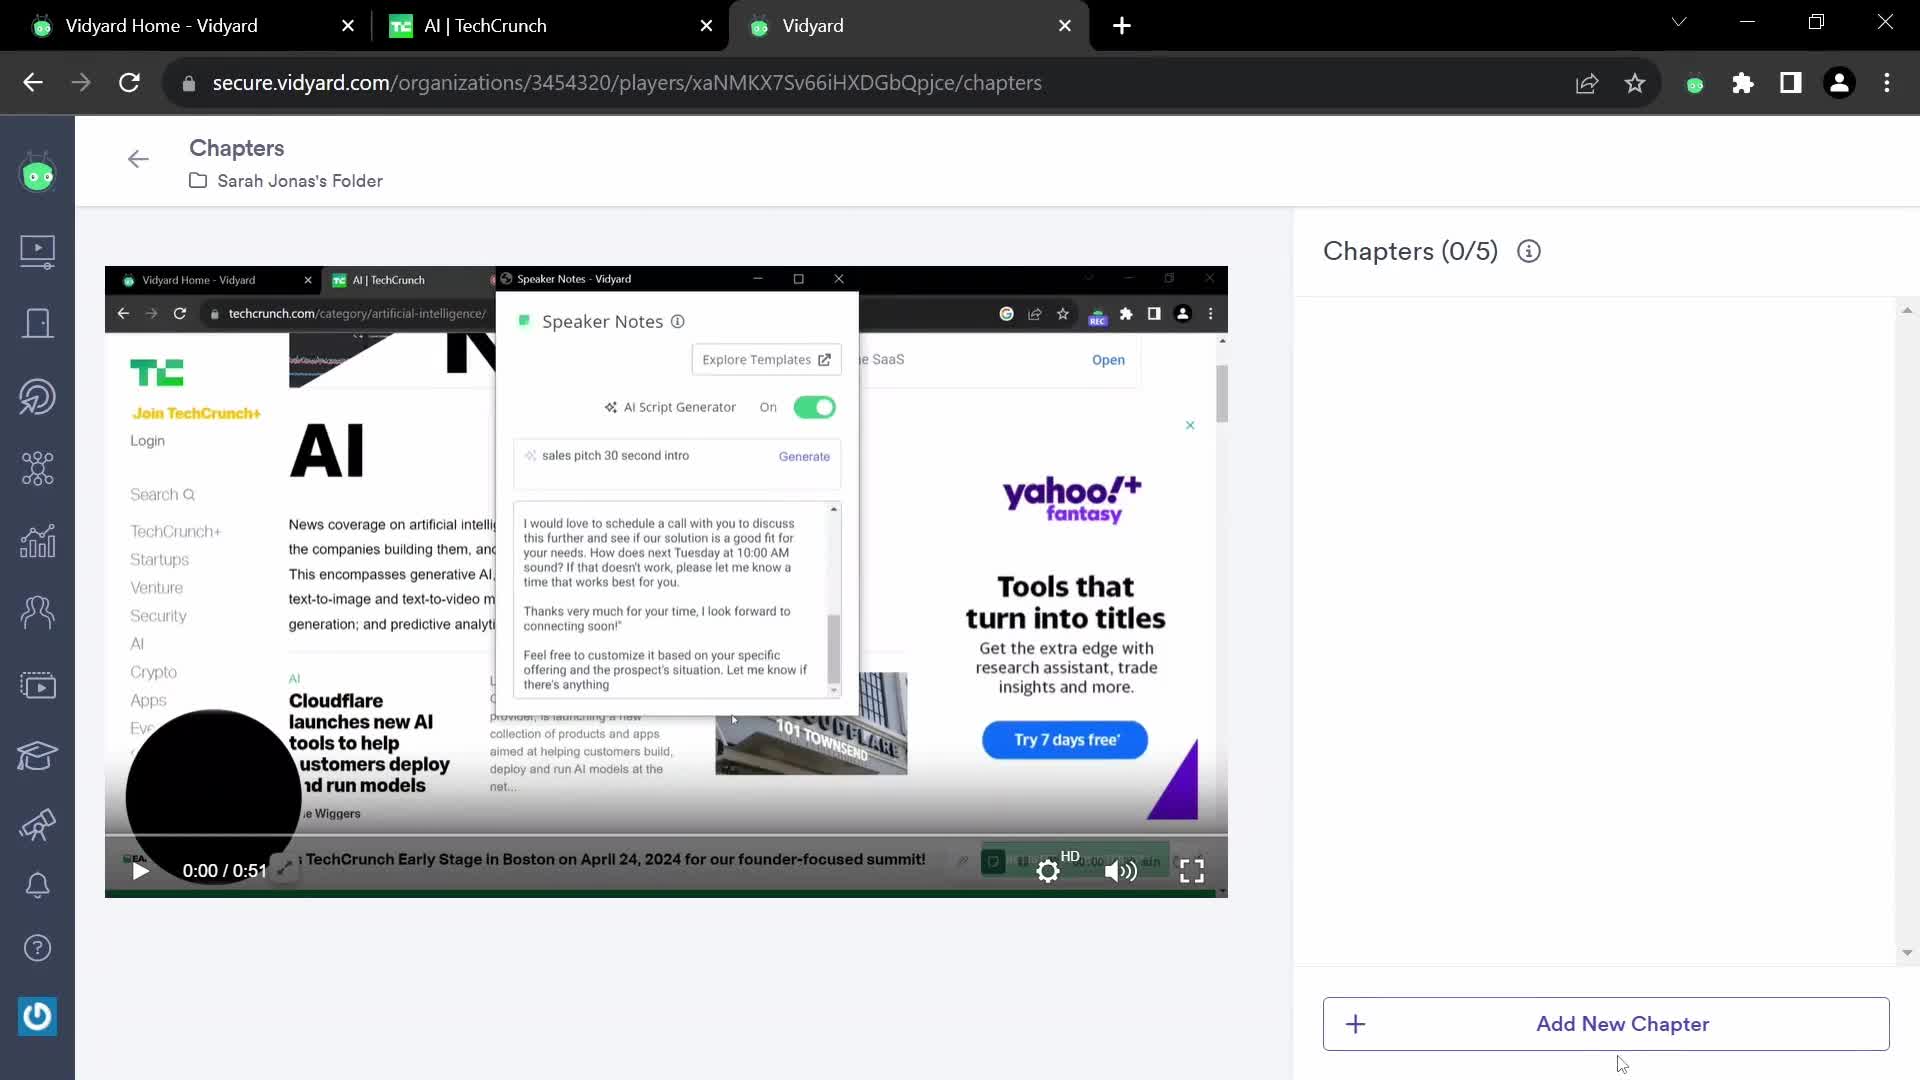
Task: Expand the Chapters info tooltip icon
Action: [x=1530, y=251]
